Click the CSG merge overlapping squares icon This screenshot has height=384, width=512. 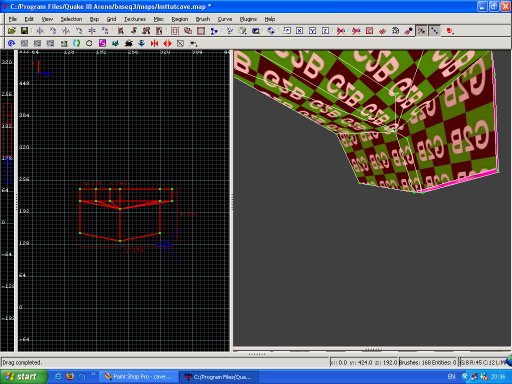[188, 31]
